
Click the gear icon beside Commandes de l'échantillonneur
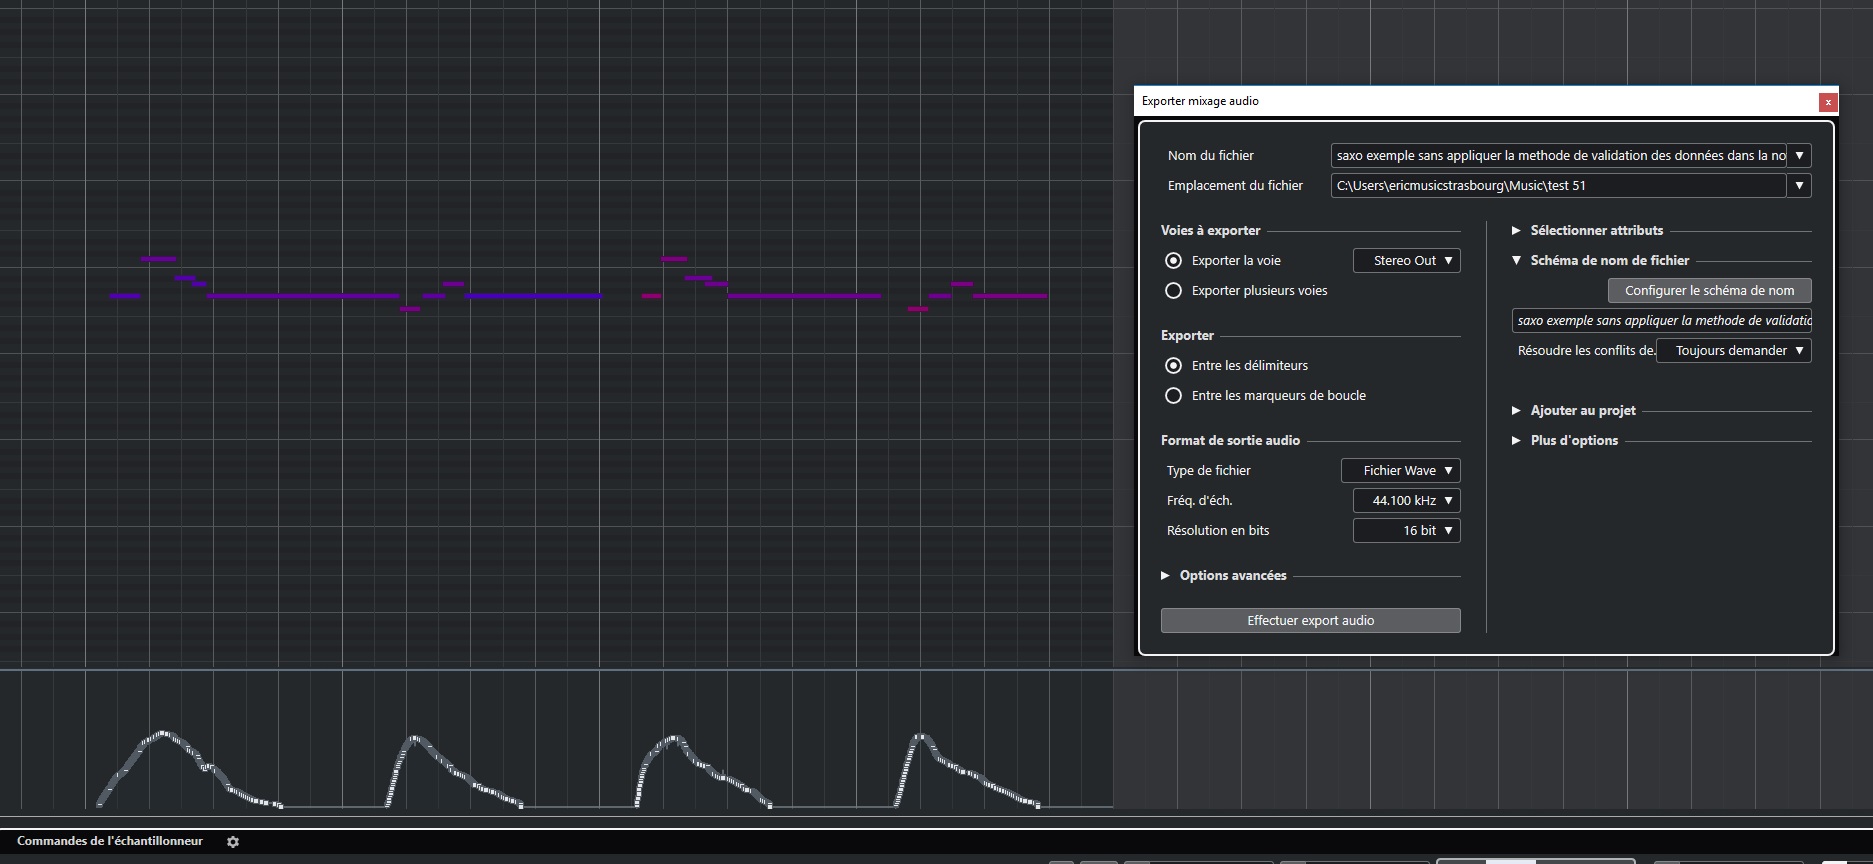coord(233,842)
